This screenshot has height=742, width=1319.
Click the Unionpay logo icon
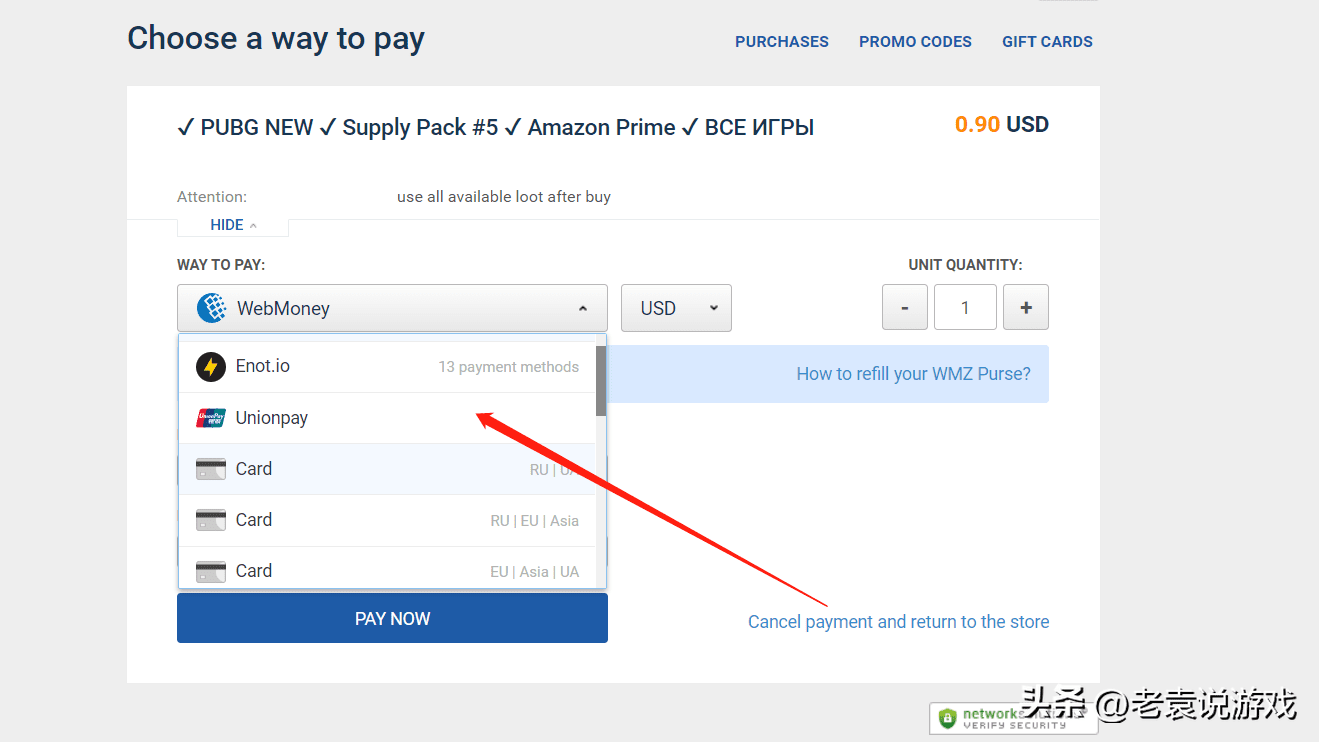[211, 418]
